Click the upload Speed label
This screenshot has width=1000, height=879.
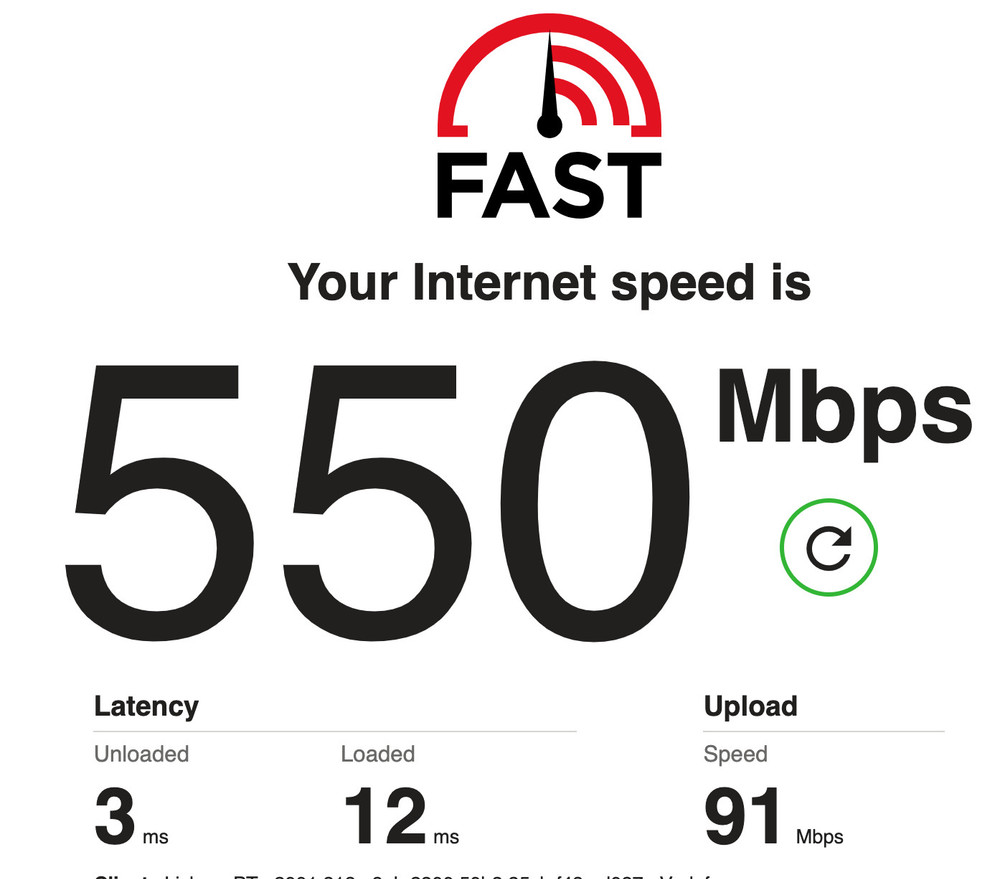[735, 754]
